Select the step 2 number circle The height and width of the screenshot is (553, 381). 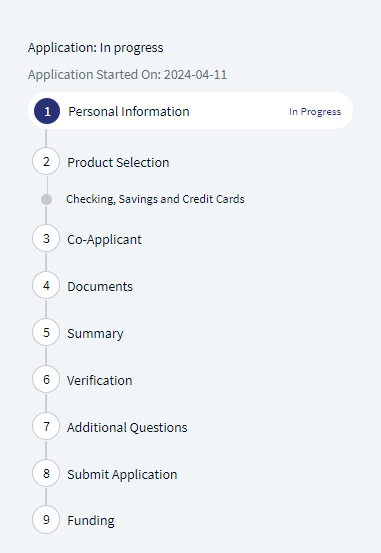tap(46, 162)
